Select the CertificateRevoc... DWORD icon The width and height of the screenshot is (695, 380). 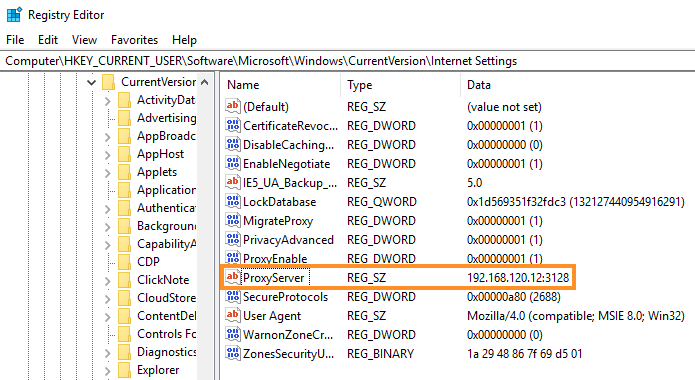(233, 125)
